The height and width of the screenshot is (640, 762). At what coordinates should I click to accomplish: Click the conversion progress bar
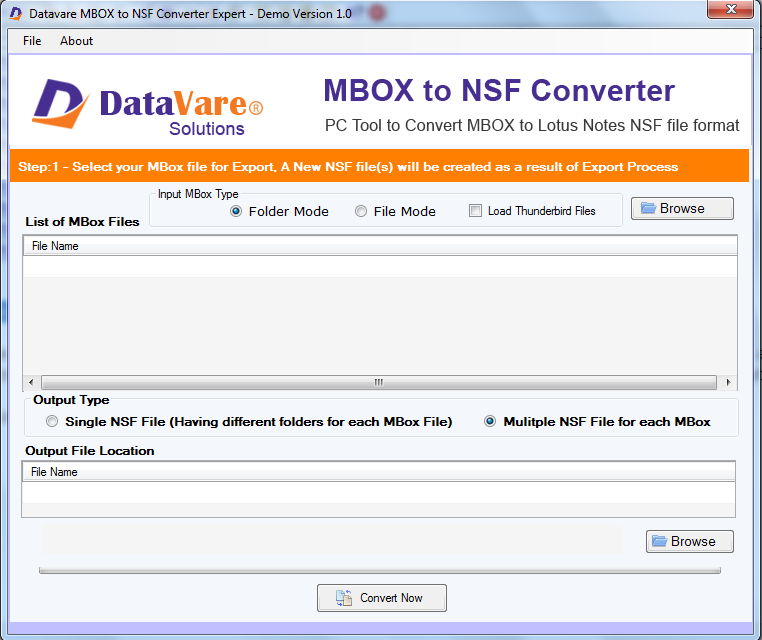[380, 571]
